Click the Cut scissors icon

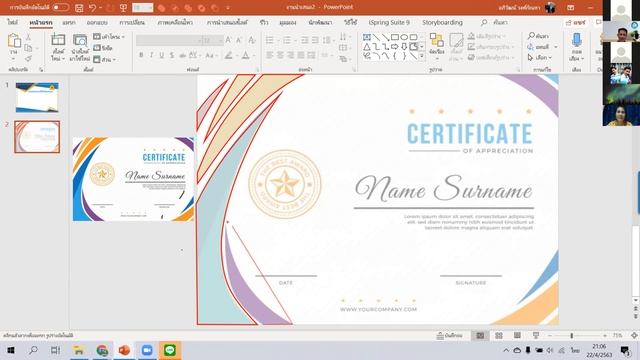pyautogui.click(x=28, y=37)
